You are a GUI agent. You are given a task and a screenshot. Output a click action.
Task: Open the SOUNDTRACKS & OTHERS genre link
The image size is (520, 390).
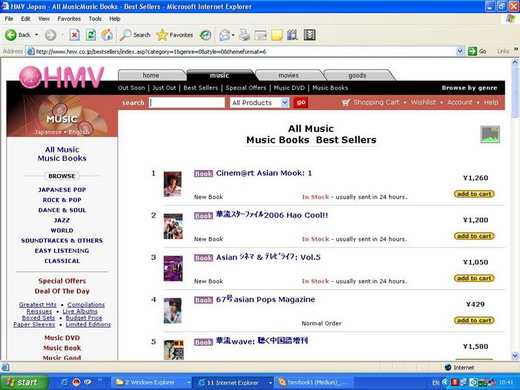pyautogui.click(x=62, y=240)
